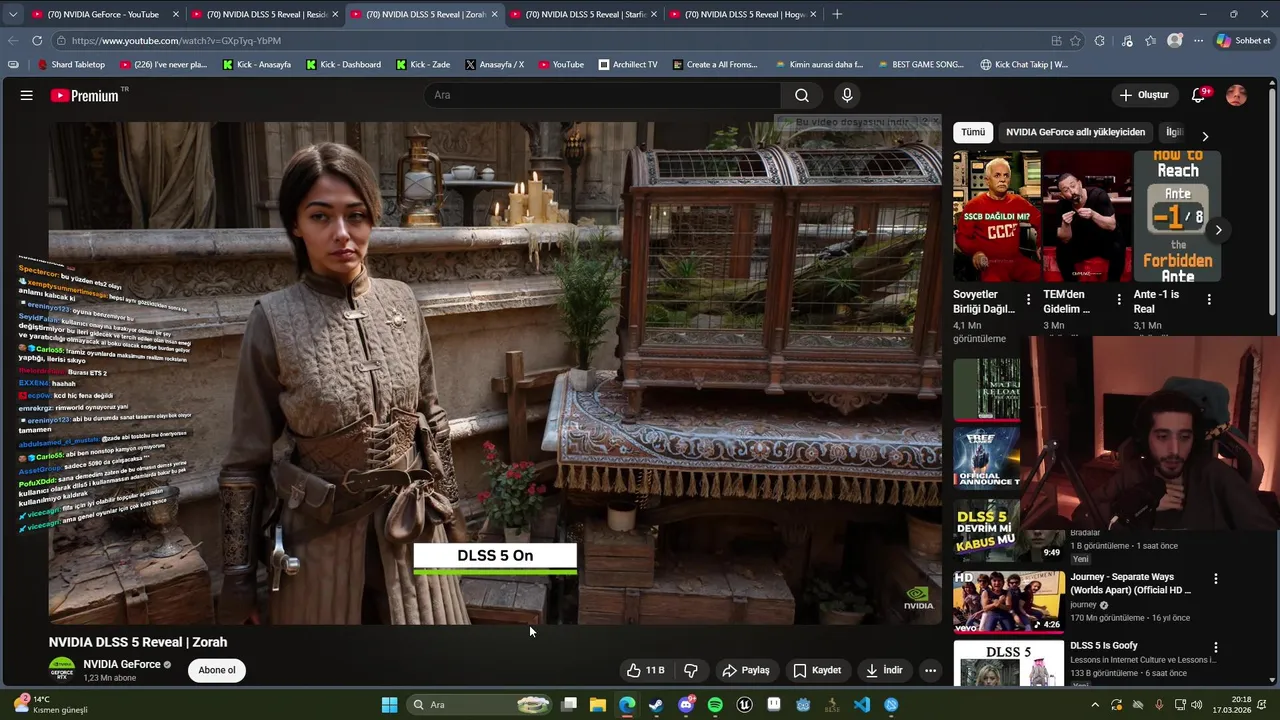The image size is (1280, 720).
Task: Open the DLSS 5 Devrim mi thumbnail
Action: tap(1008, 531)
